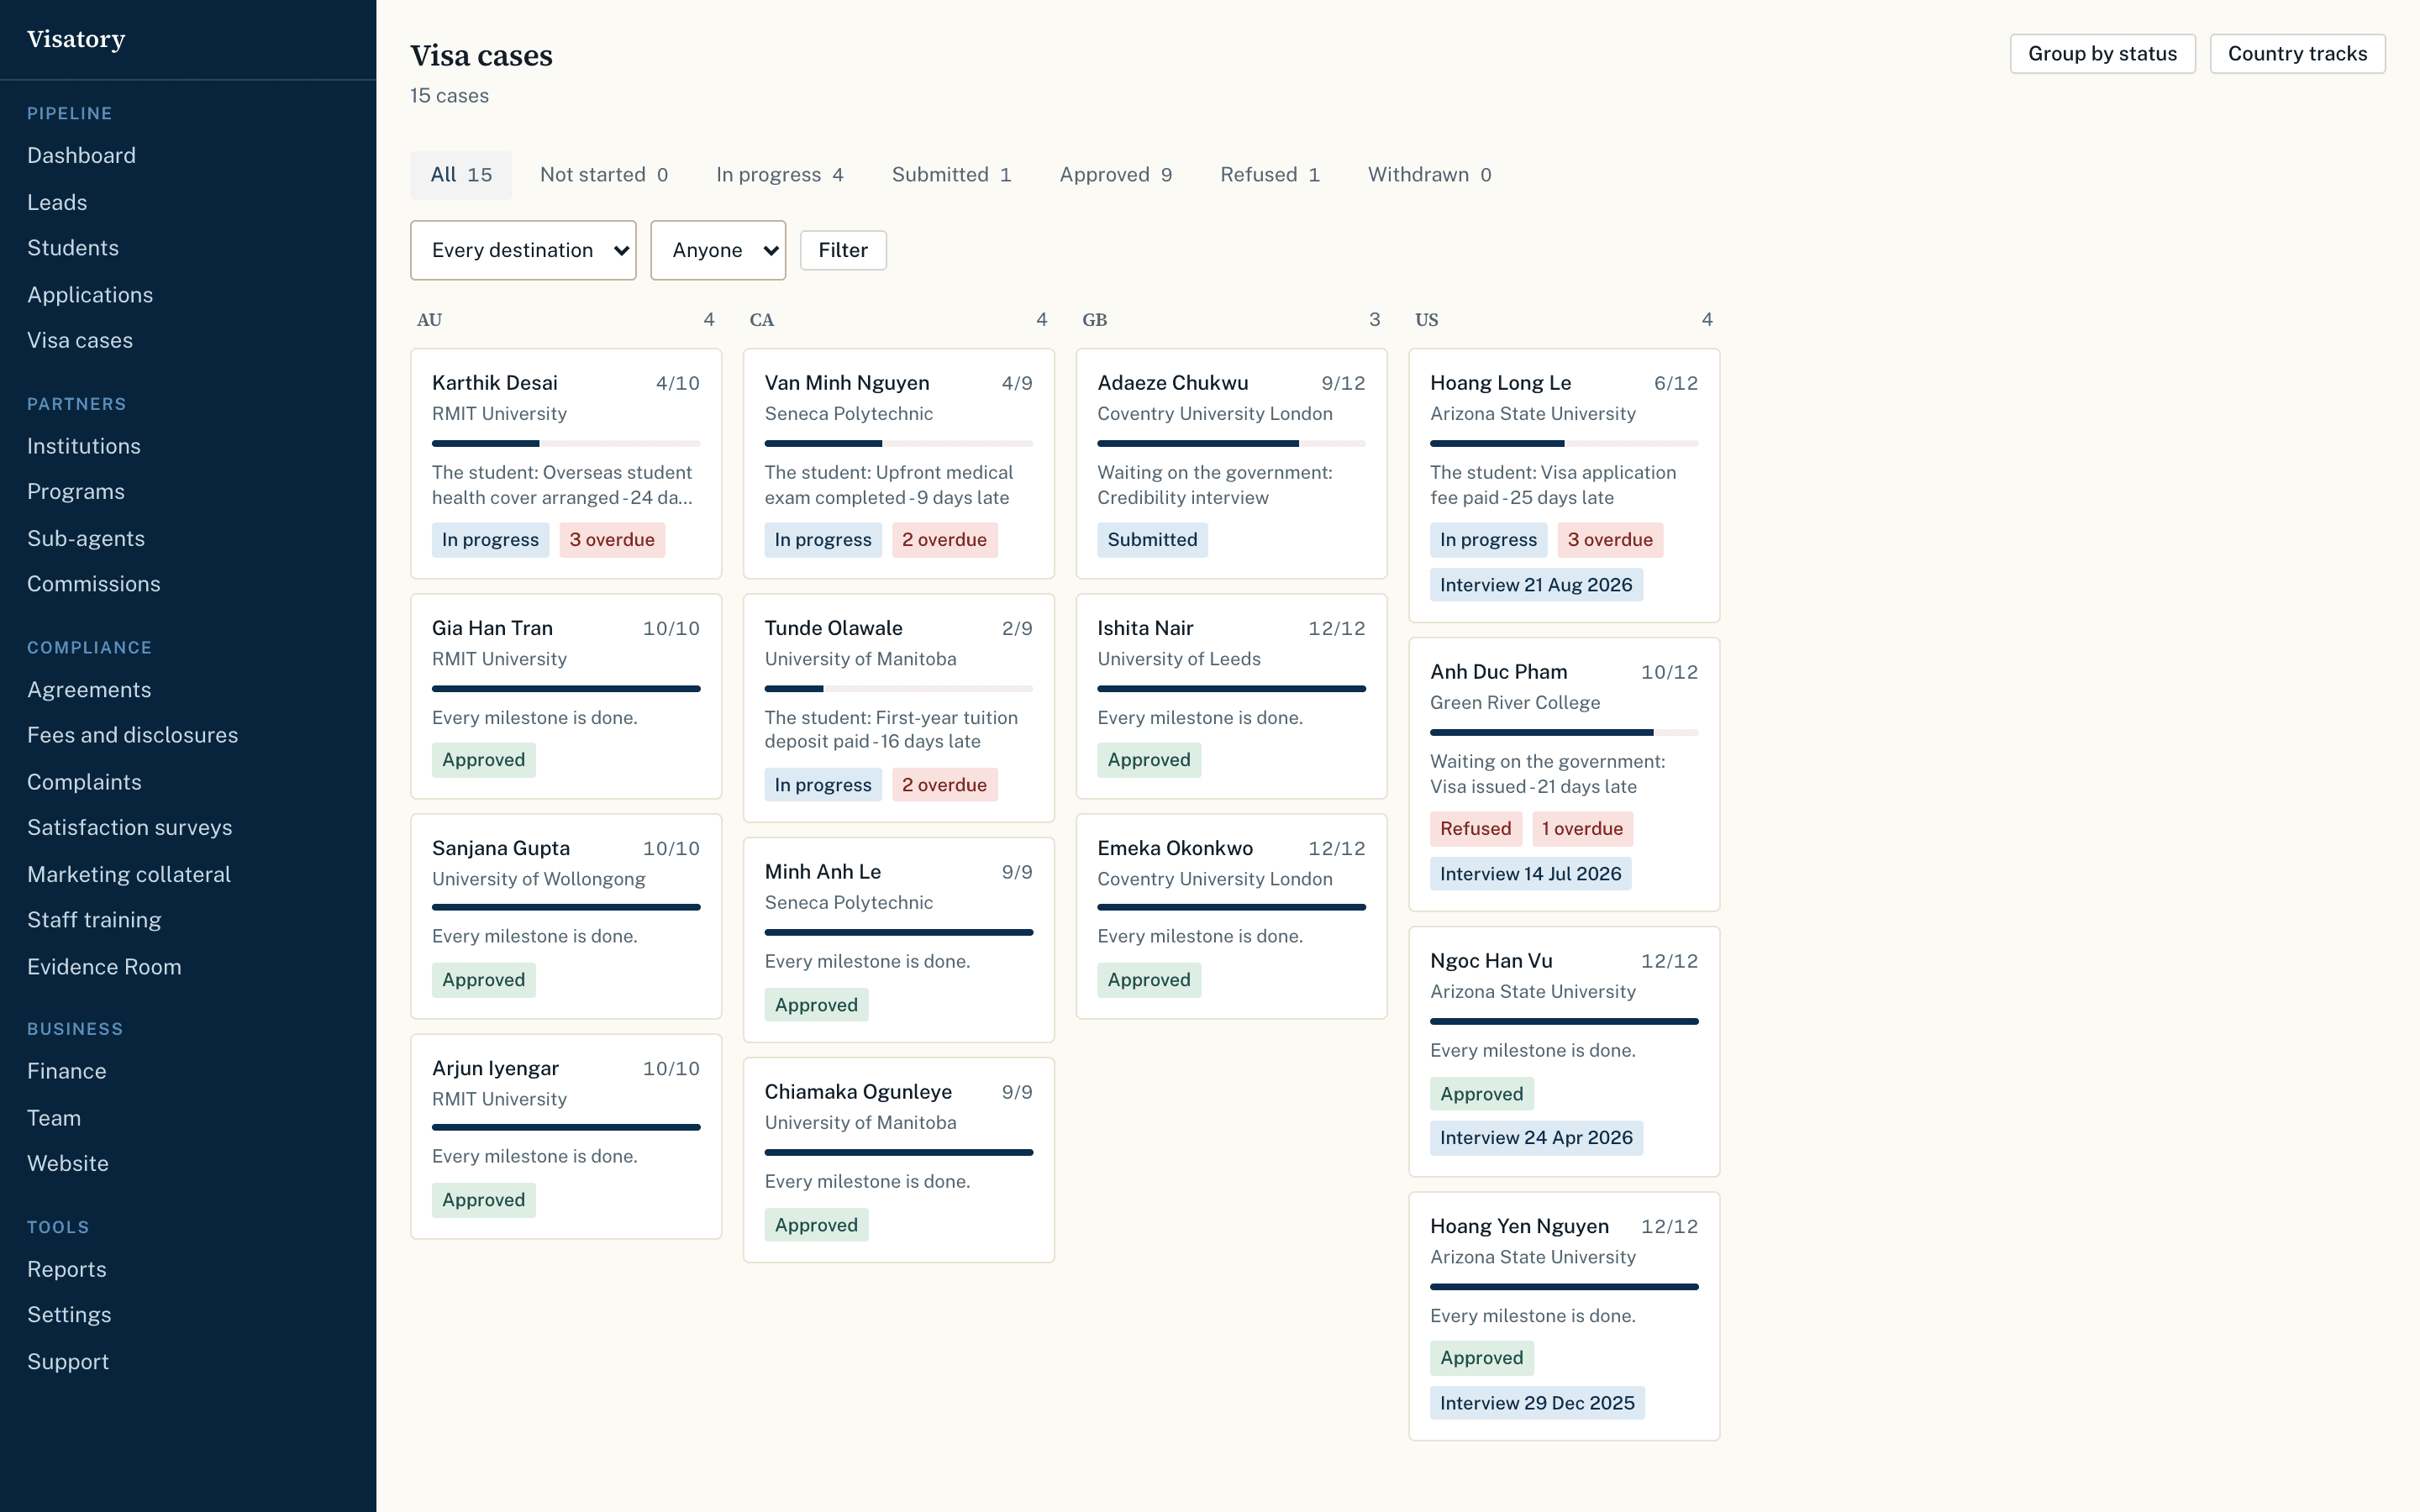The image size is (2420, 1512).
Task: Click Anh Duc Pham progress bar
Action: [1564, 733]
